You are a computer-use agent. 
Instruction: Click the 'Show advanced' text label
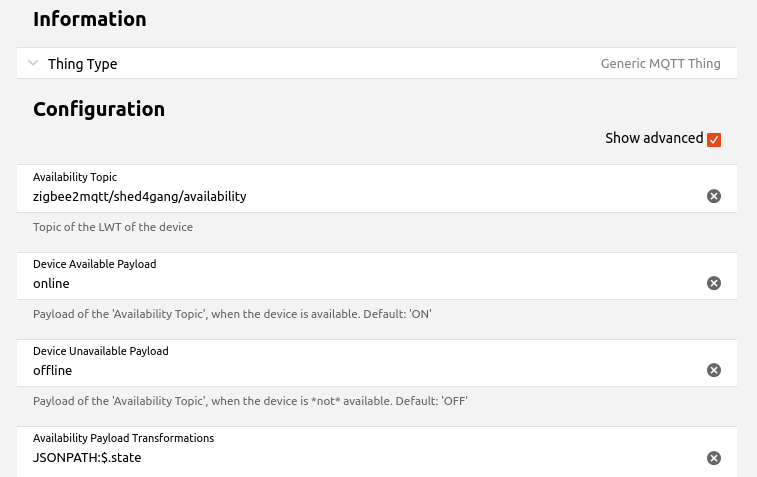tap(653, 138)
